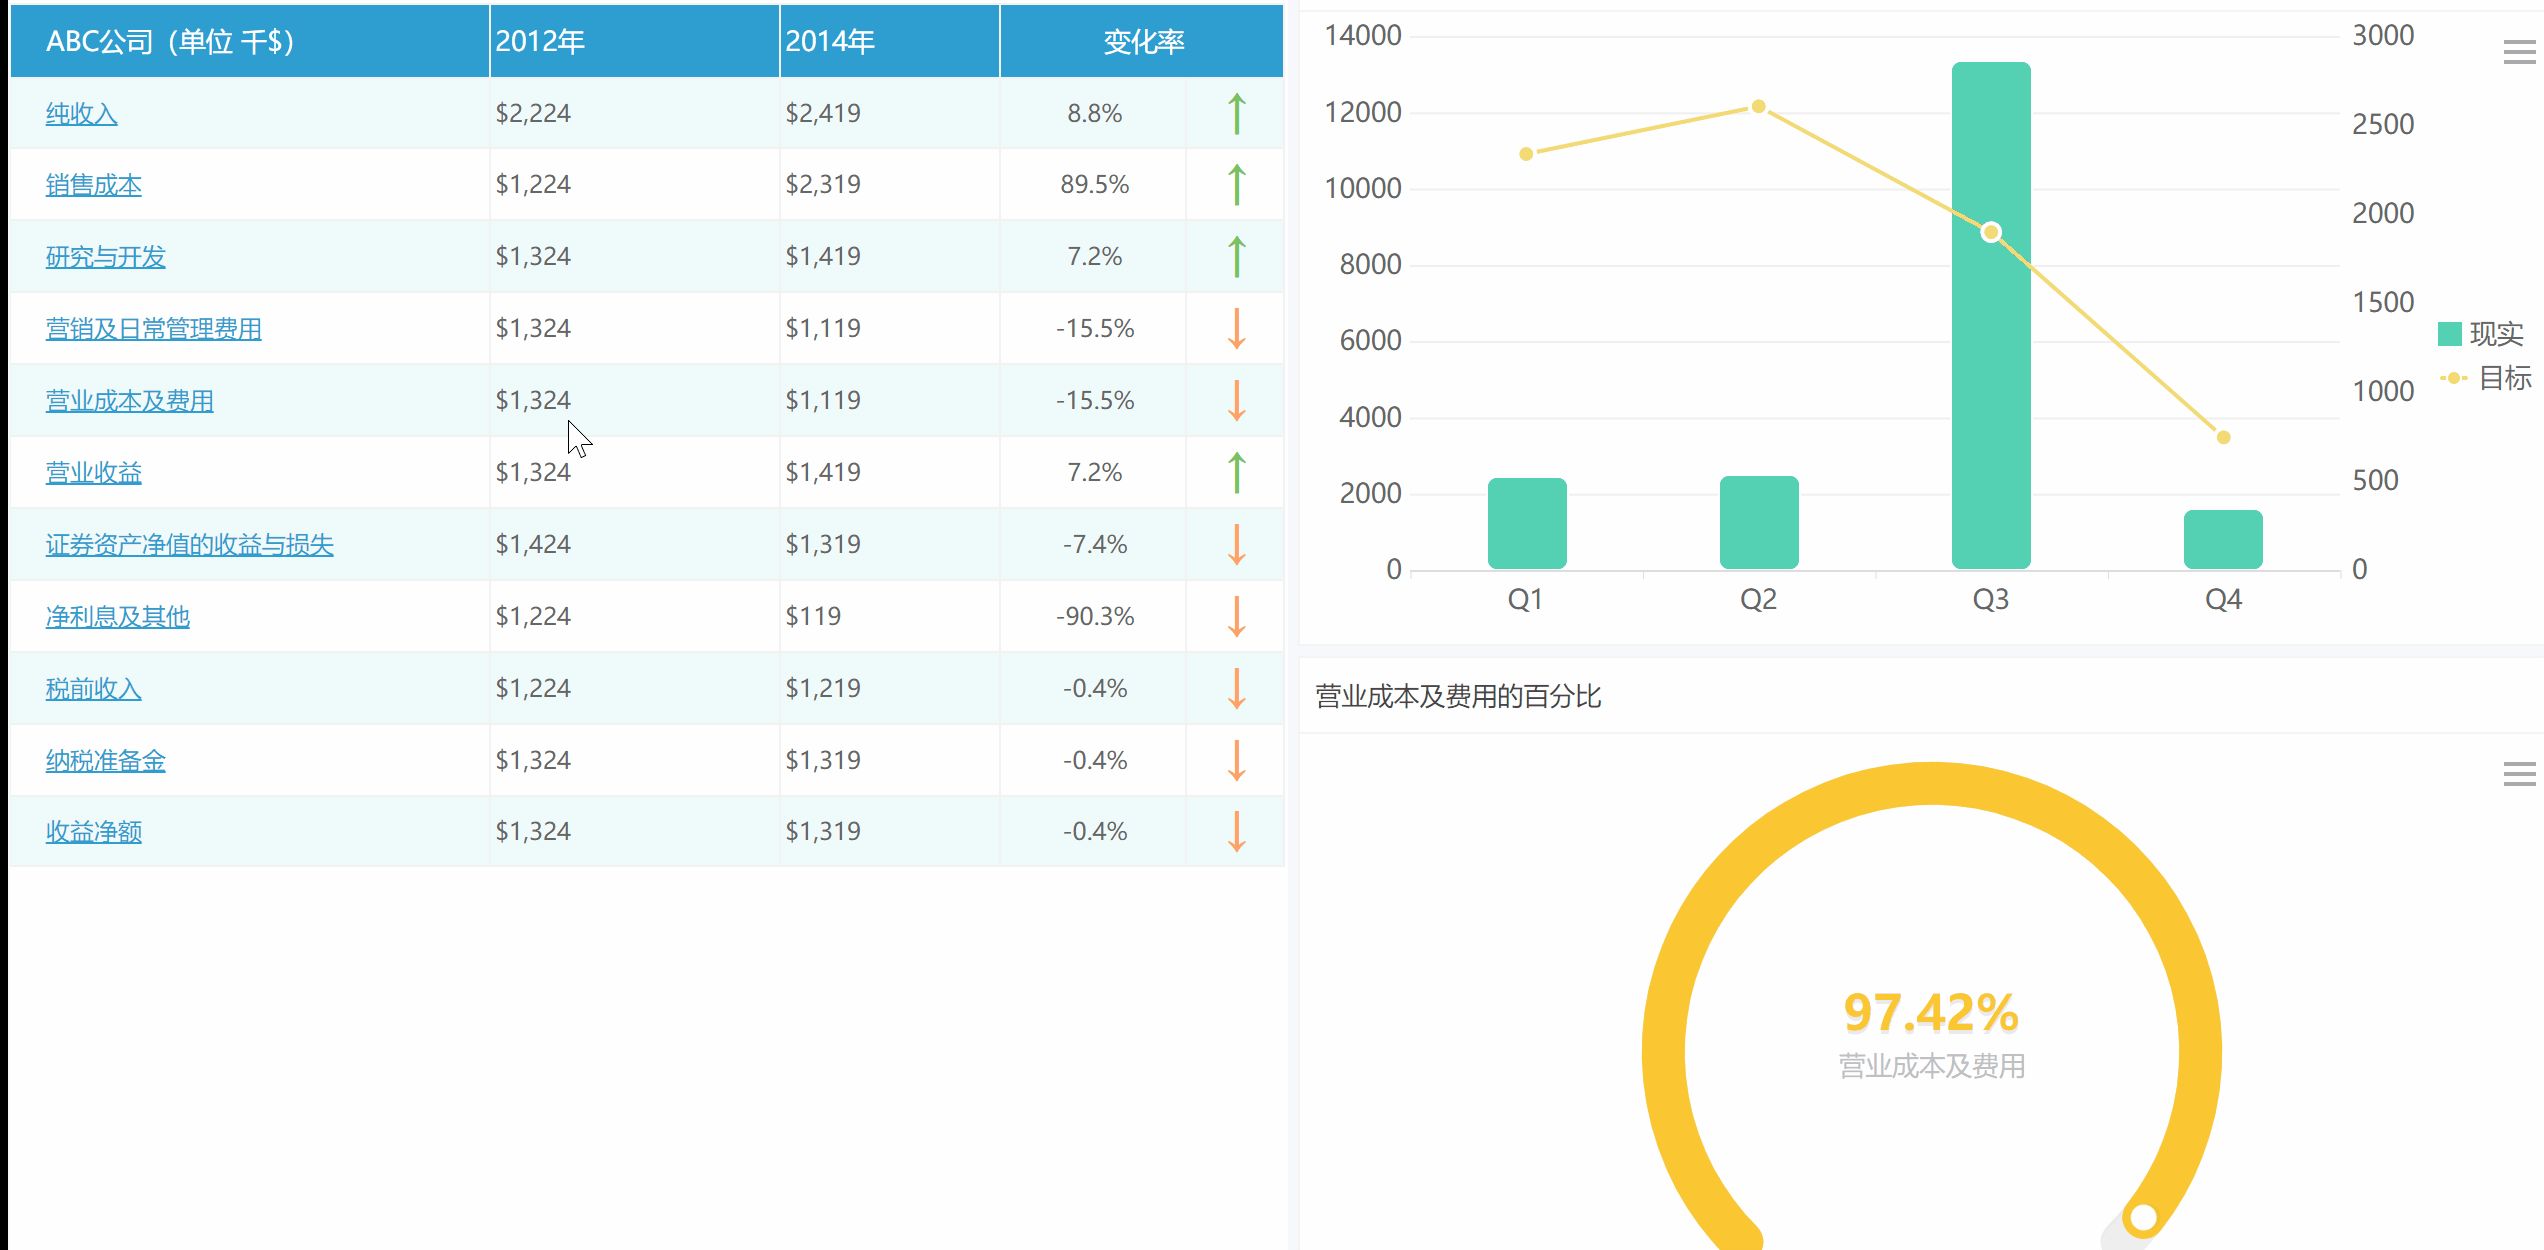Click the green 现实 legend swatch

click(x=2448, y=334)
